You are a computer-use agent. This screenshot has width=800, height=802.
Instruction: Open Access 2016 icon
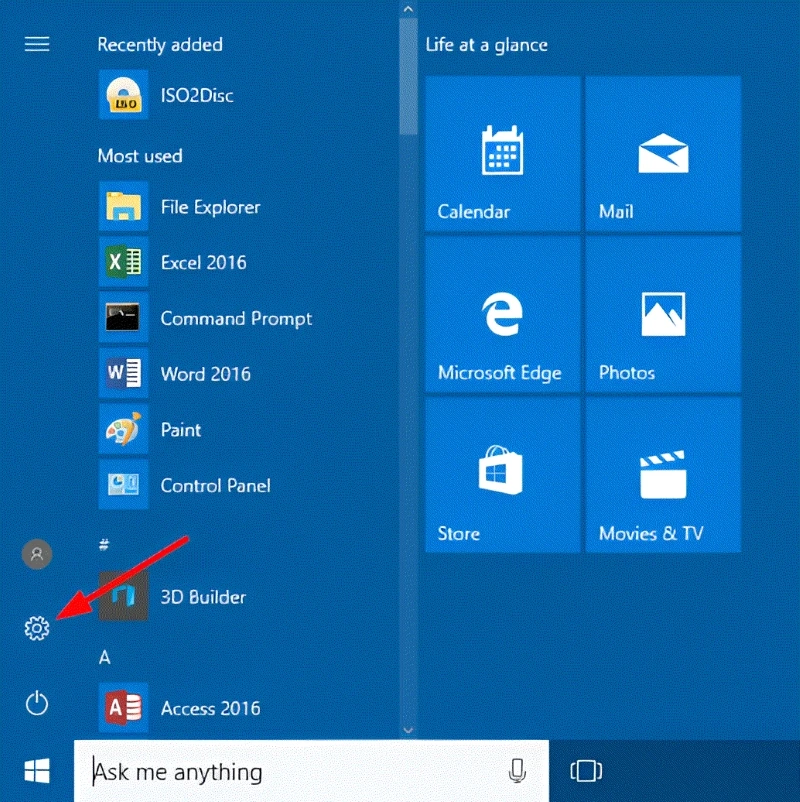[x=123, y=708]
